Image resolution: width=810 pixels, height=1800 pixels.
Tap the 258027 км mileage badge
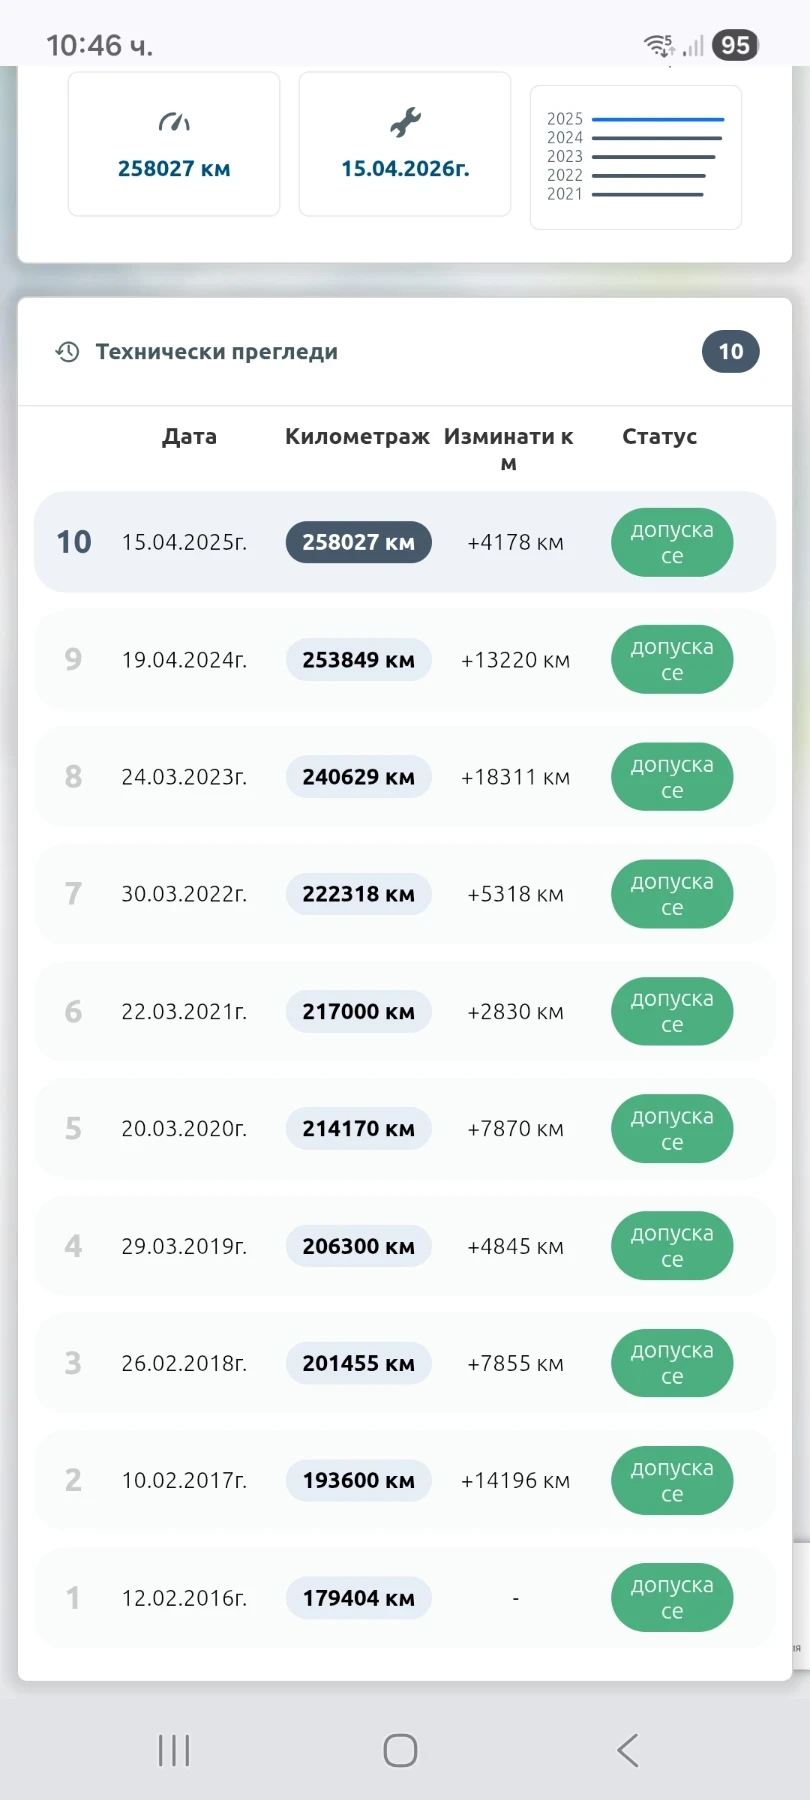pos(358,542)
